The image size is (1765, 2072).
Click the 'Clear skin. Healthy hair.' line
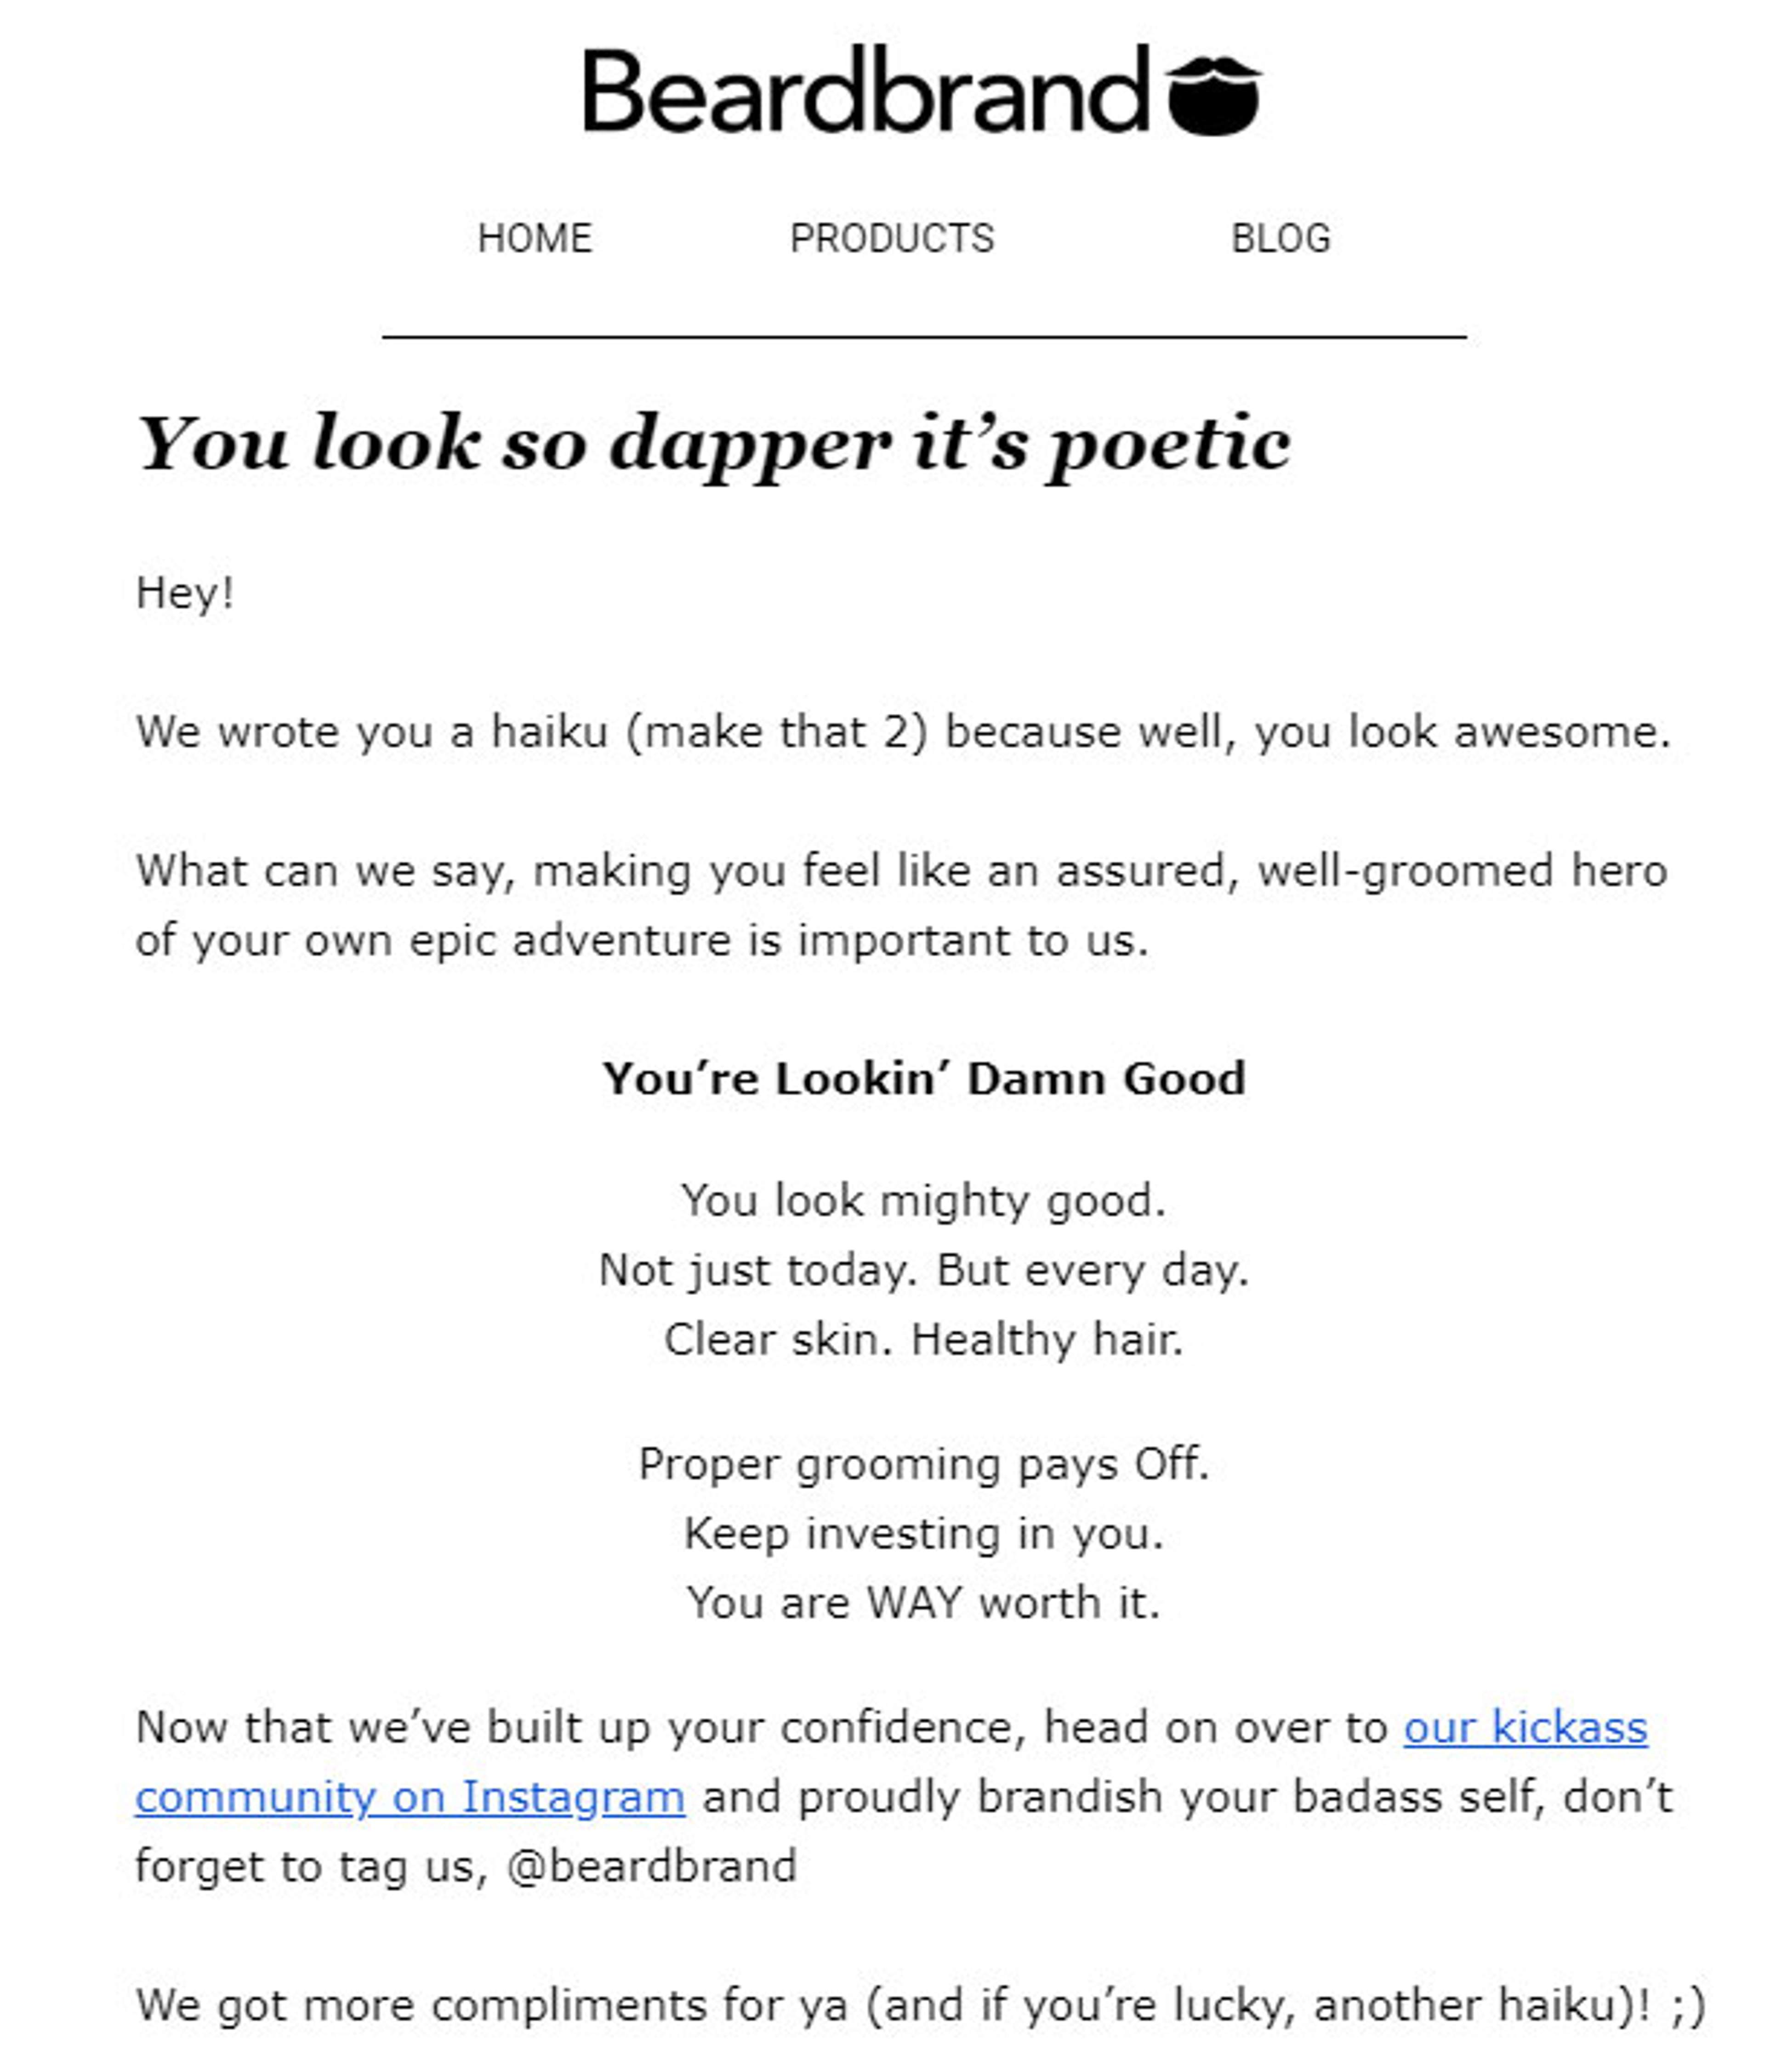pyautogui.click(x=923, y=1339)
